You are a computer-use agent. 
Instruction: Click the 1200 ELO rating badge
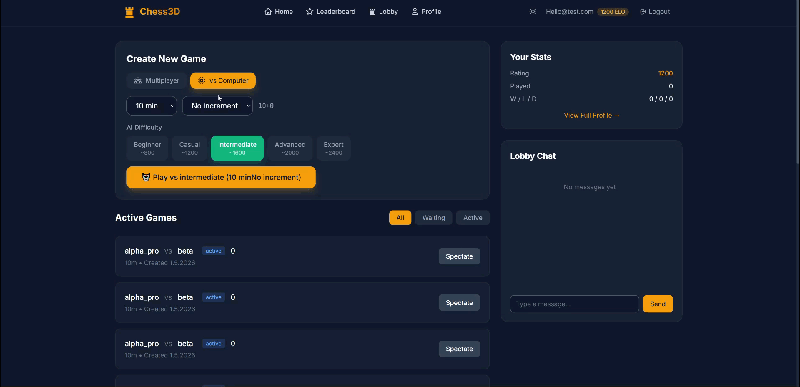tap(613, 12)
